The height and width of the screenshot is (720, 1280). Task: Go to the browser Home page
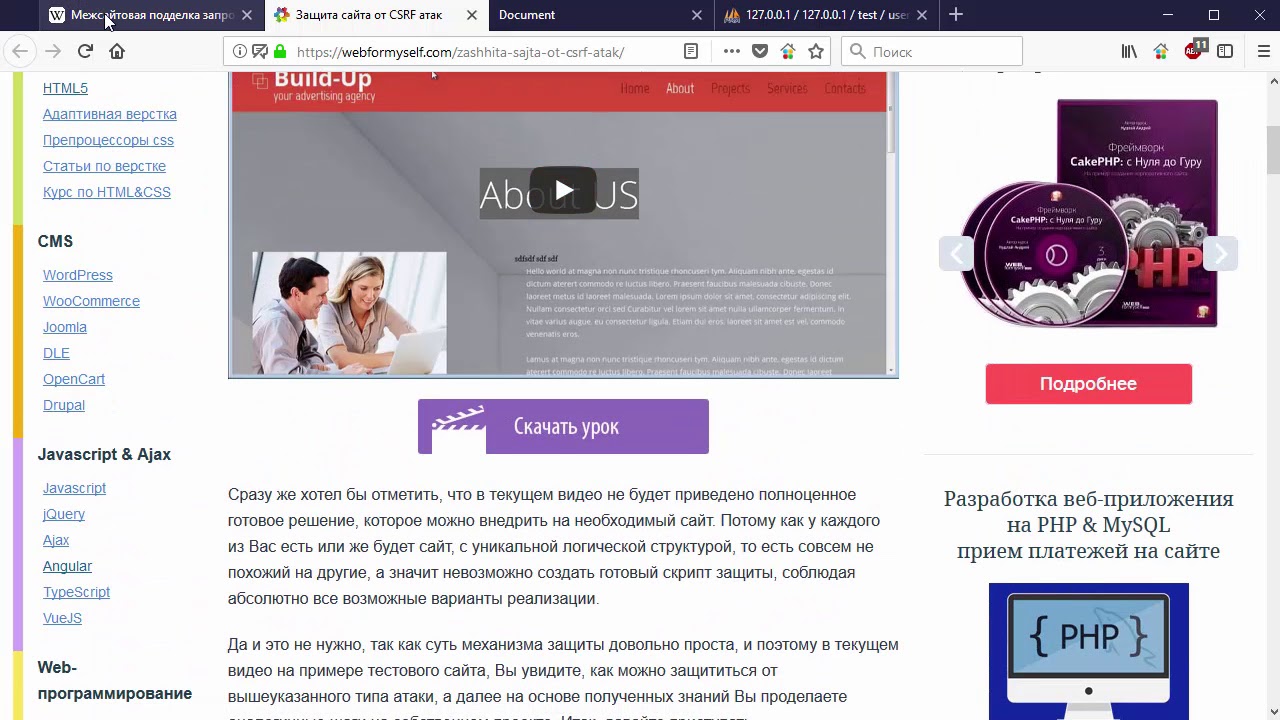coord(117,52)
